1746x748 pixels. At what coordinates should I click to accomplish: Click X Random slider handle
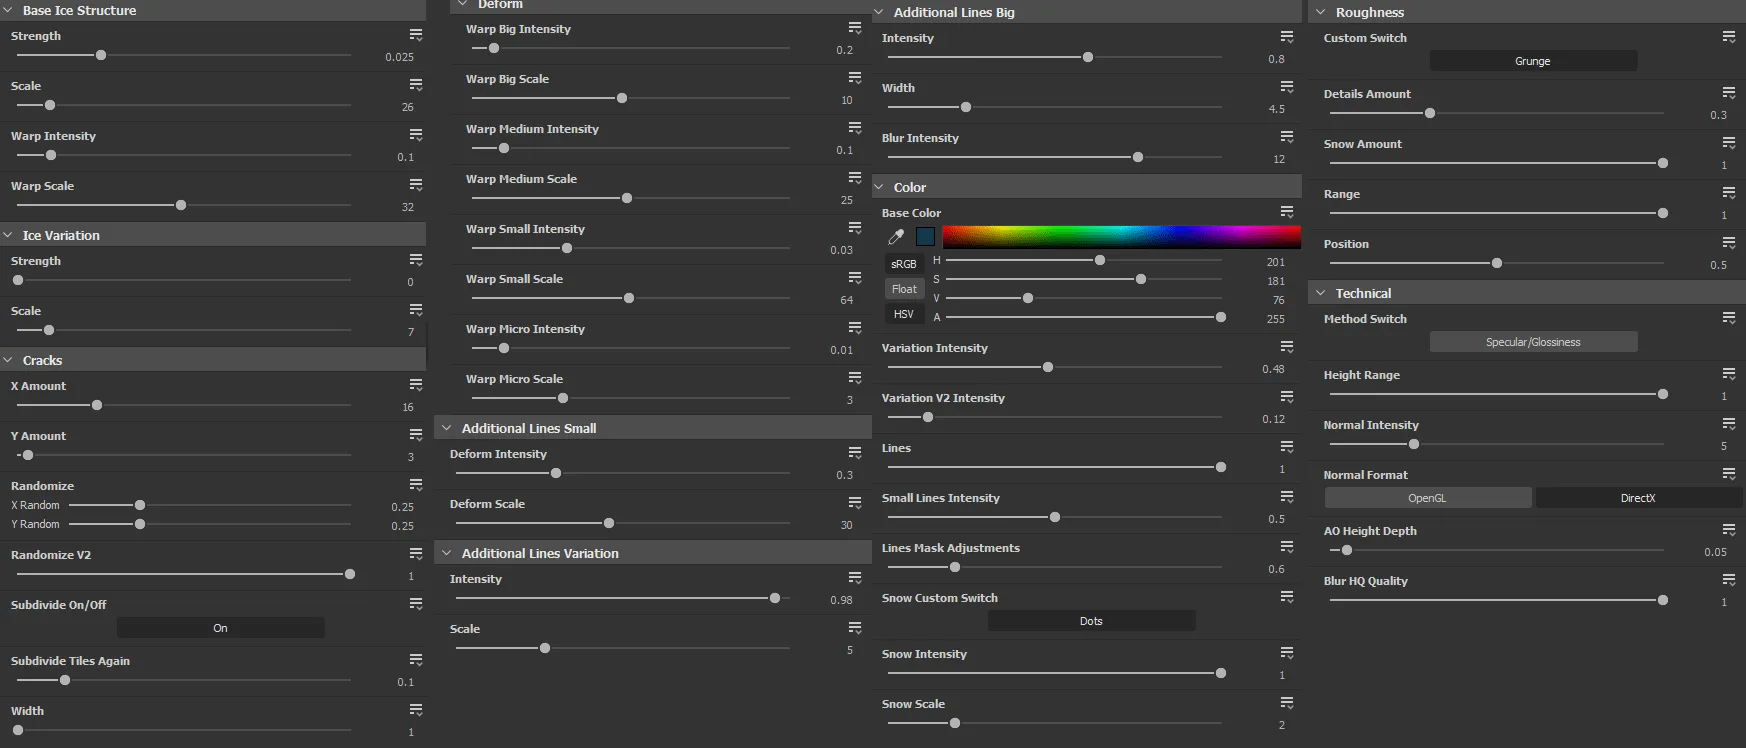pos(140,505)
